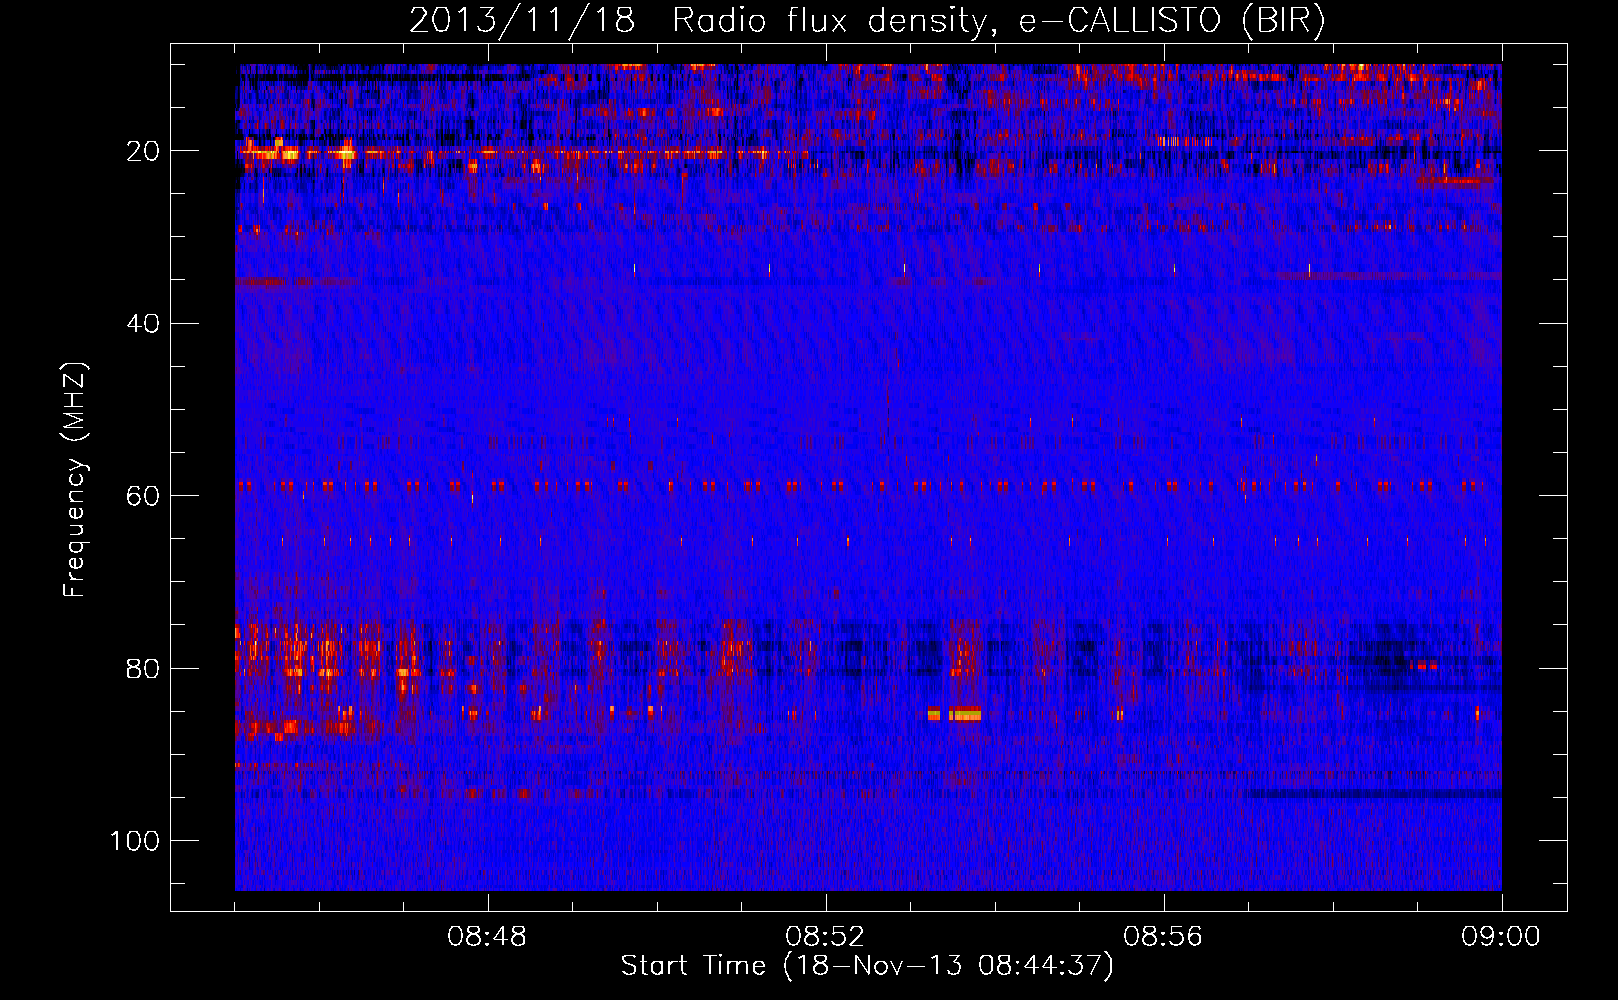1618x1000 pixels.
Task: Click the 08:52 time tick label
Action: (x=825, y=938)
